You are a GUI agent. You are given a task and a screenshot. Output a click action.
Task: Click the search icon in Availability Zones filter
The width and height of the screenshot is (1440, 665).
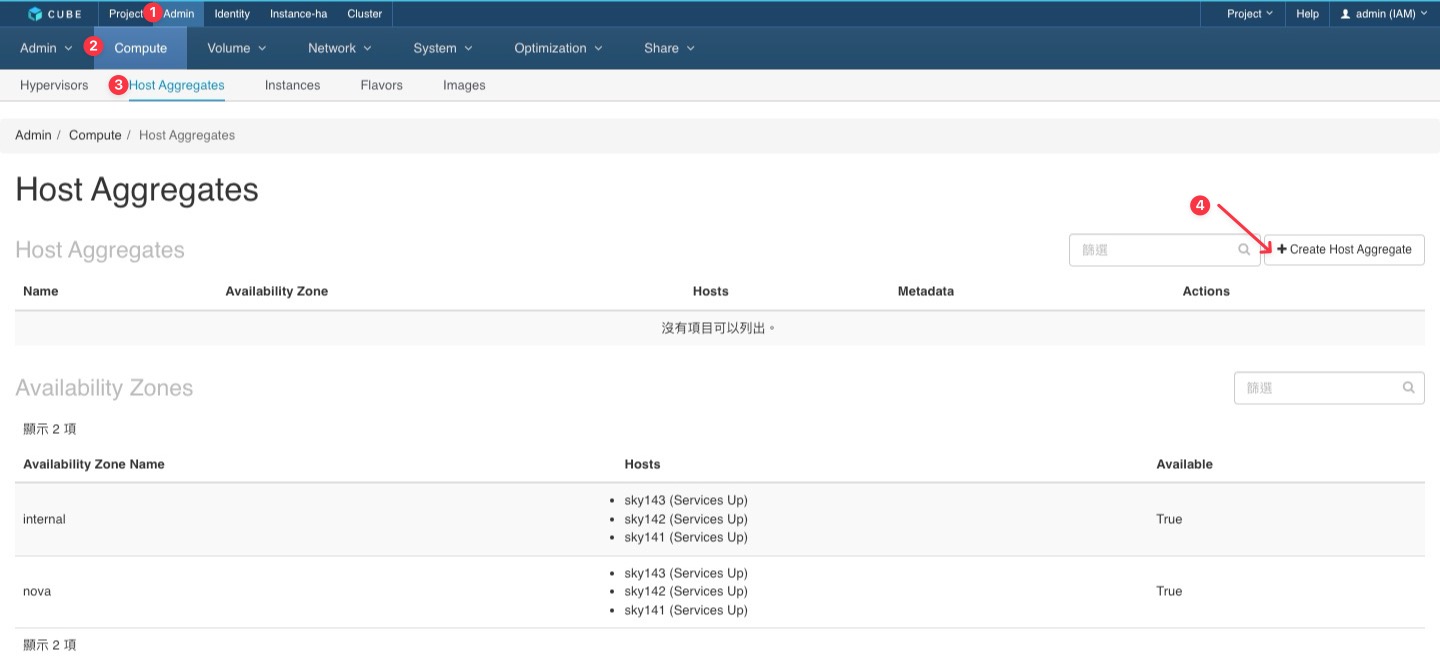1409,388
